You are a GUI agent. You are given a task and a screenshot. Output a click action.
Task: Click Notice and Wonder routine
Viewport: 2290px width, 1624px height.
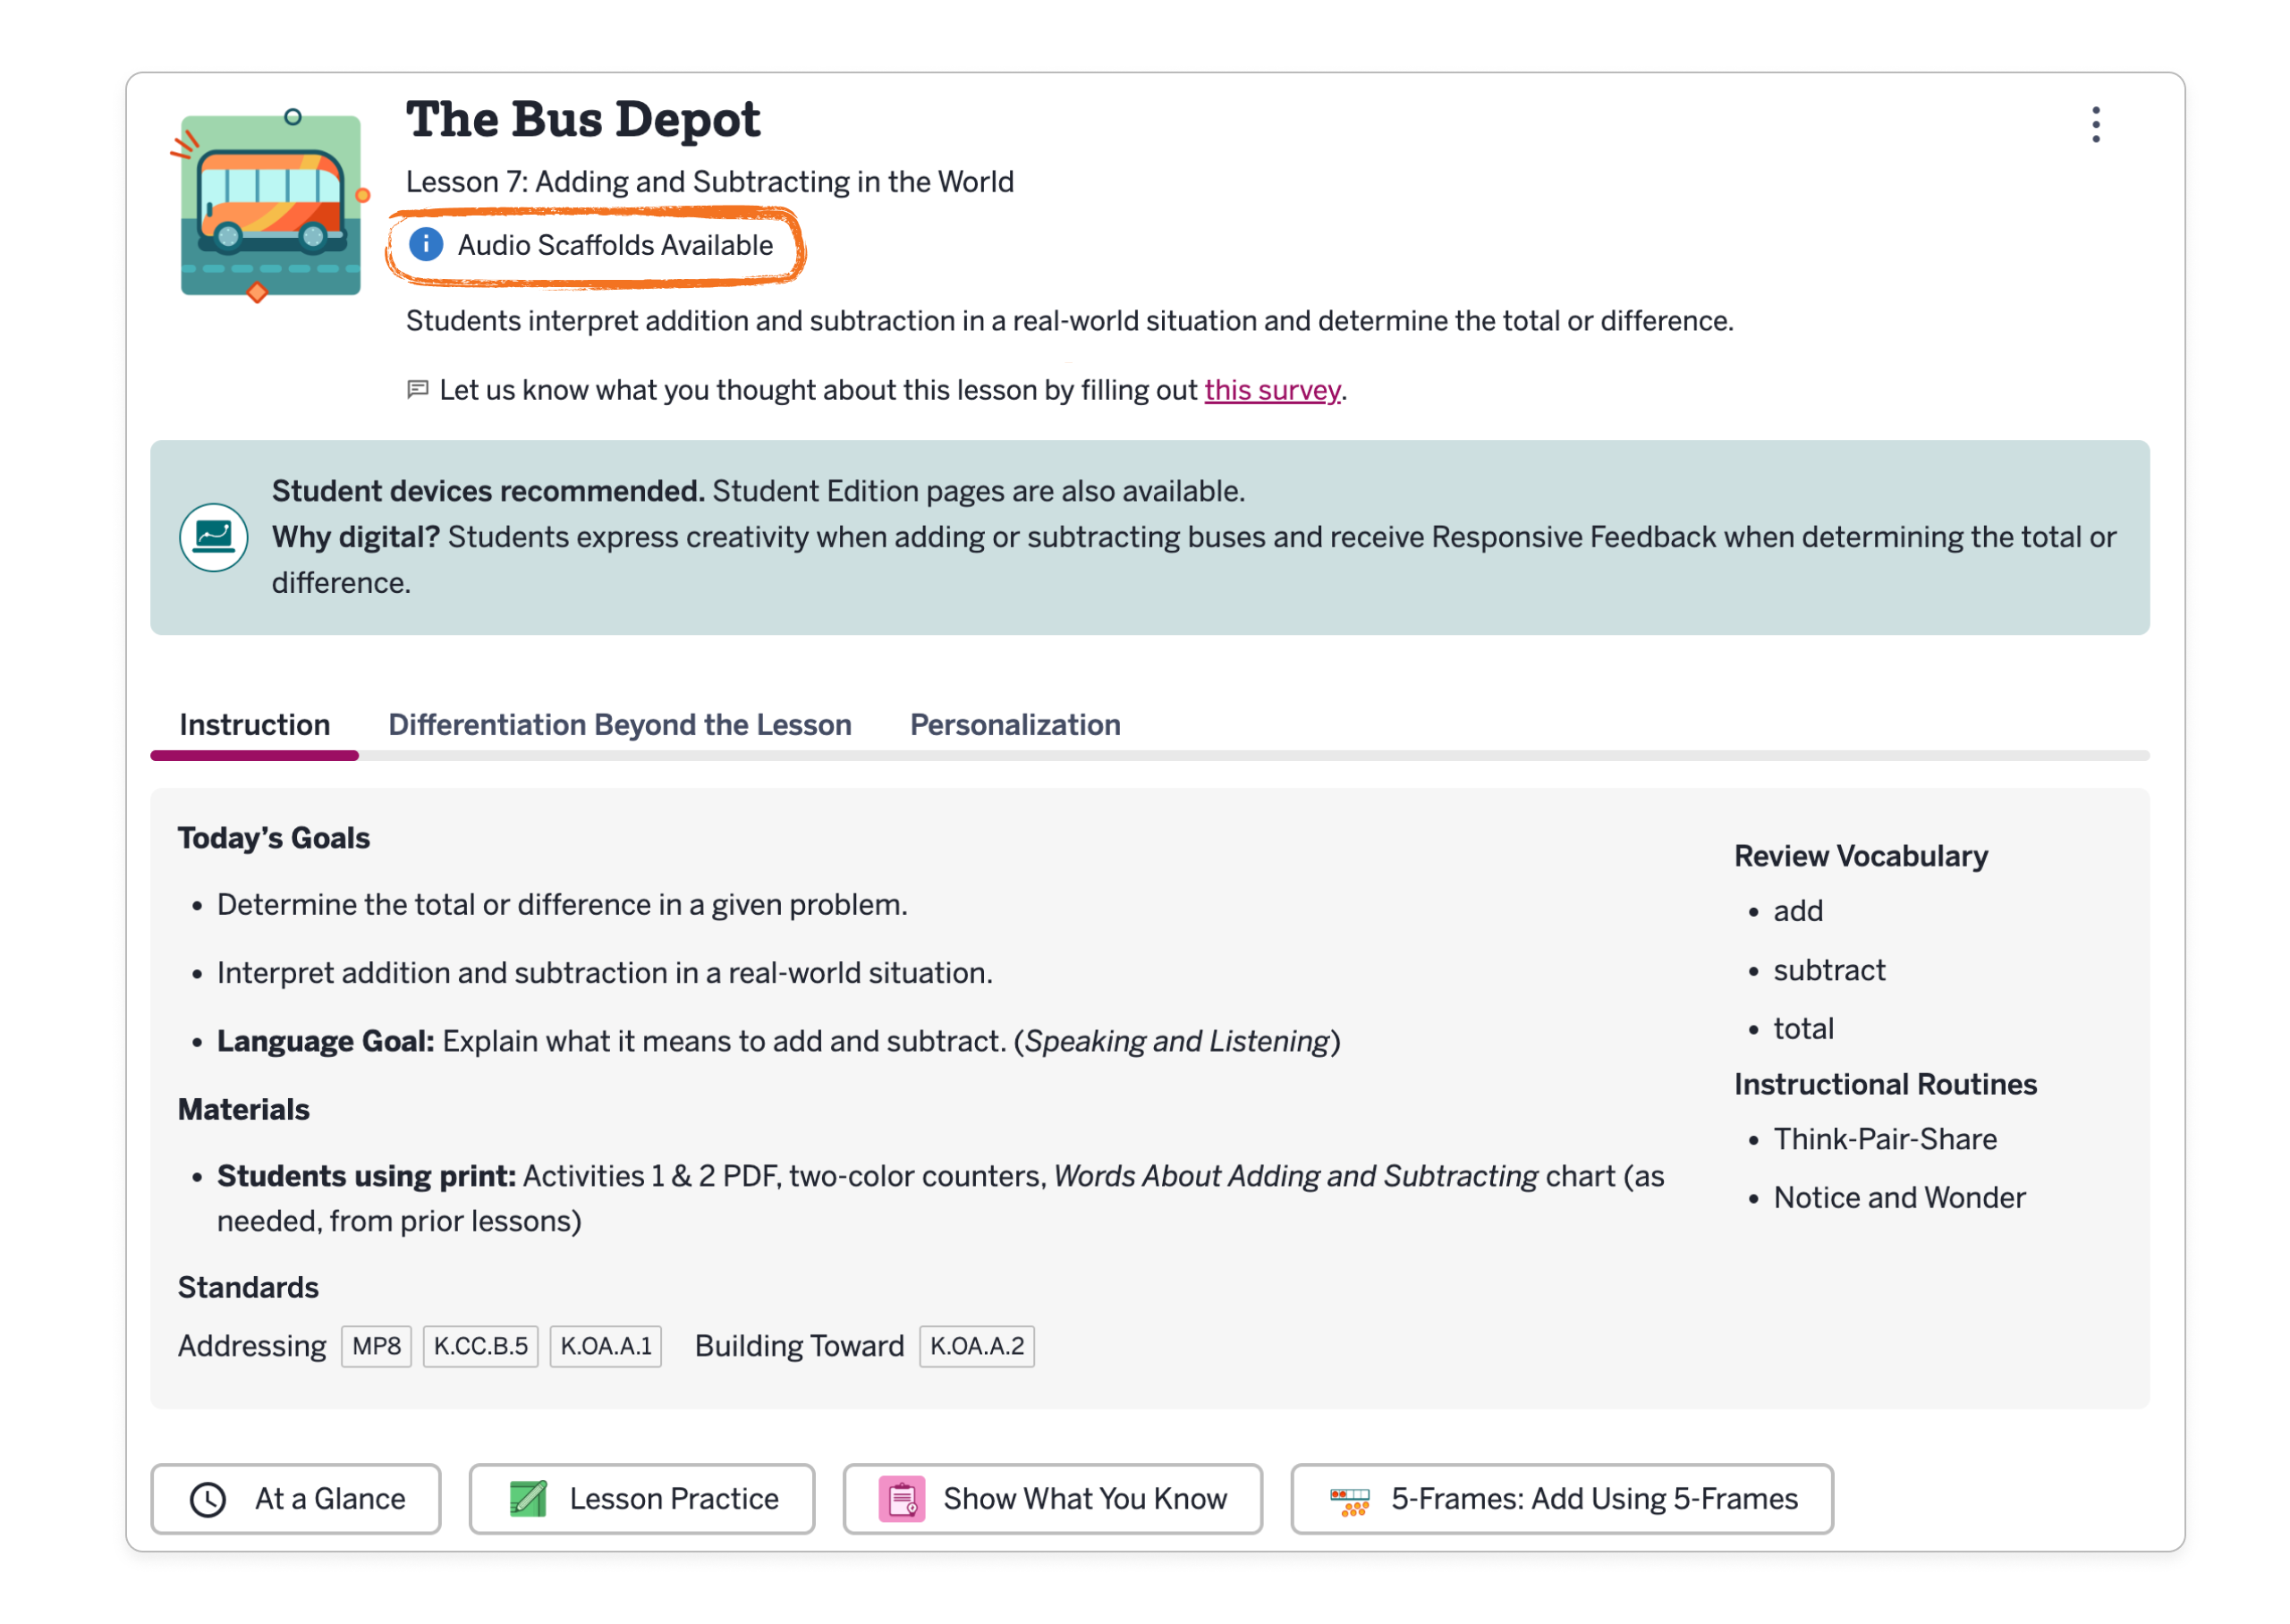pyautogui.click(x=1899, y=1198)
